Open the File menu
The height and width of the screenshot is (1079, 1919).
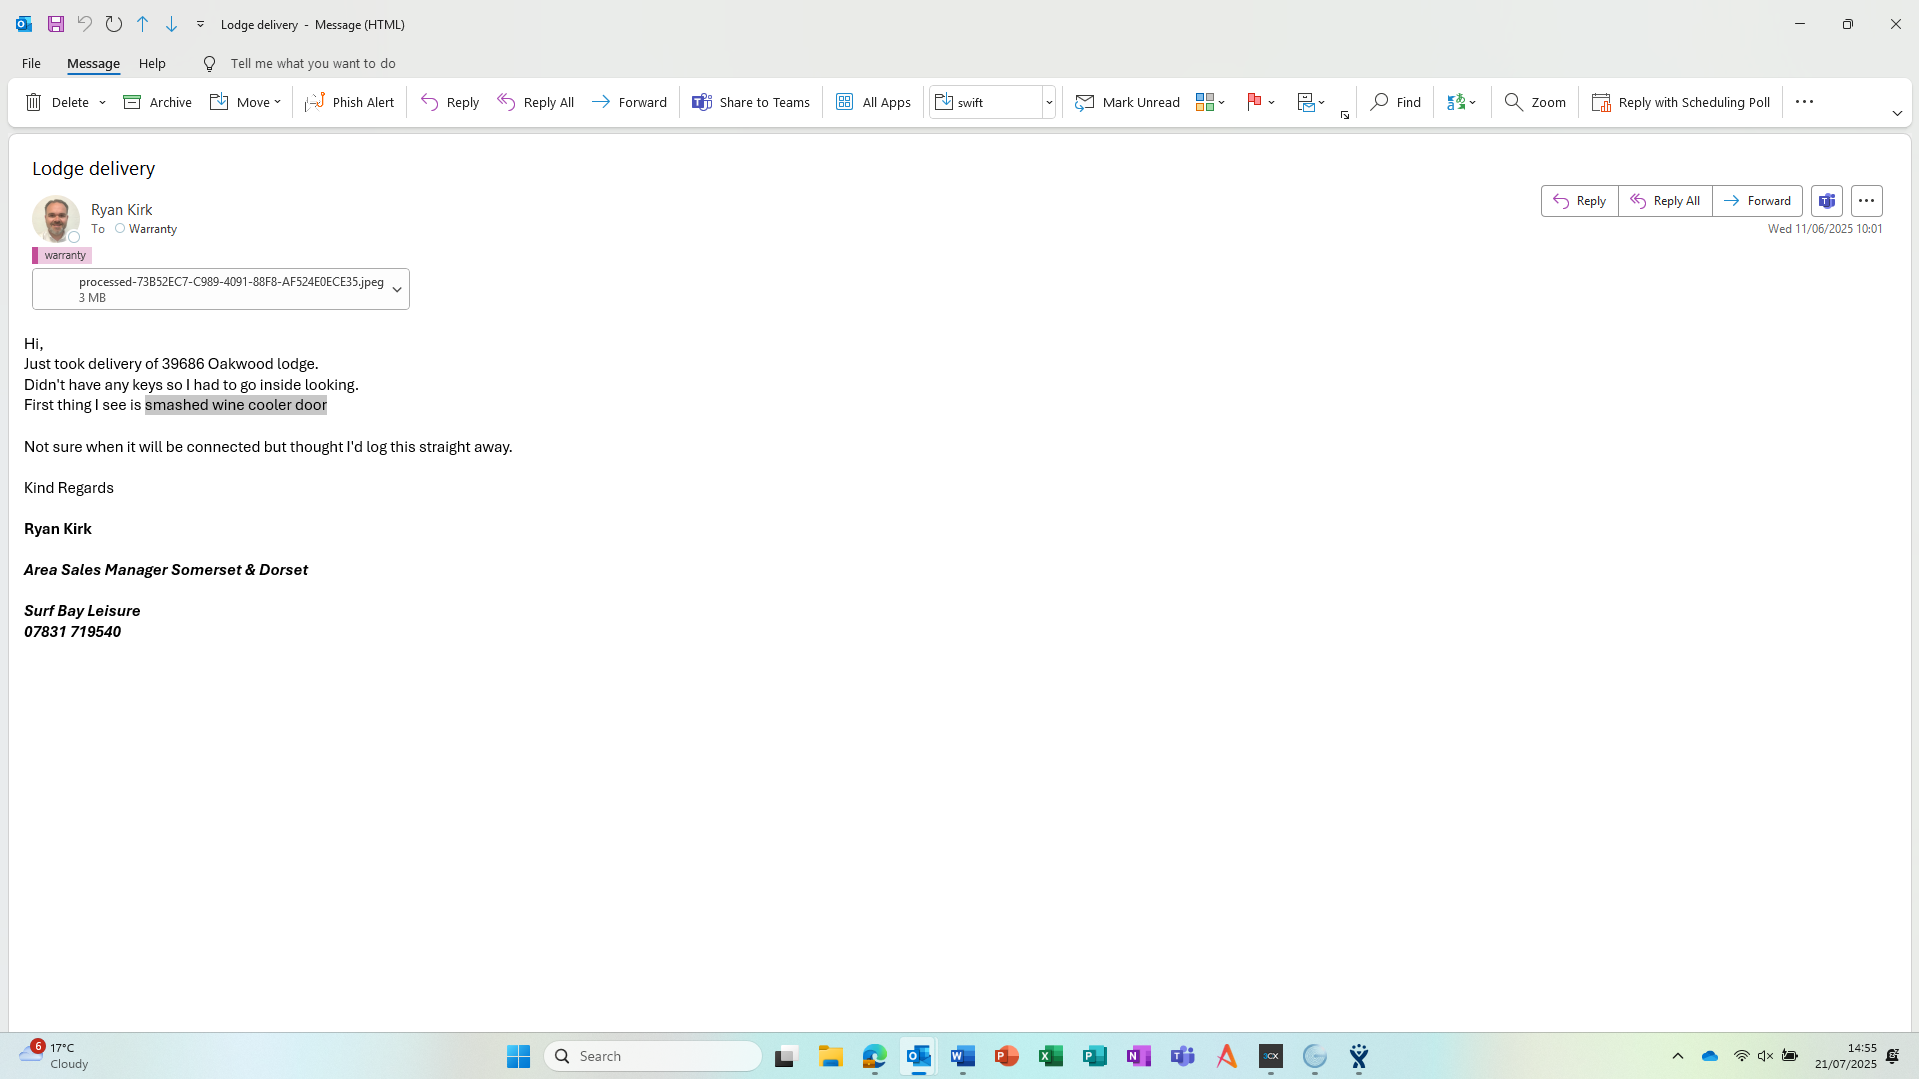31,63
